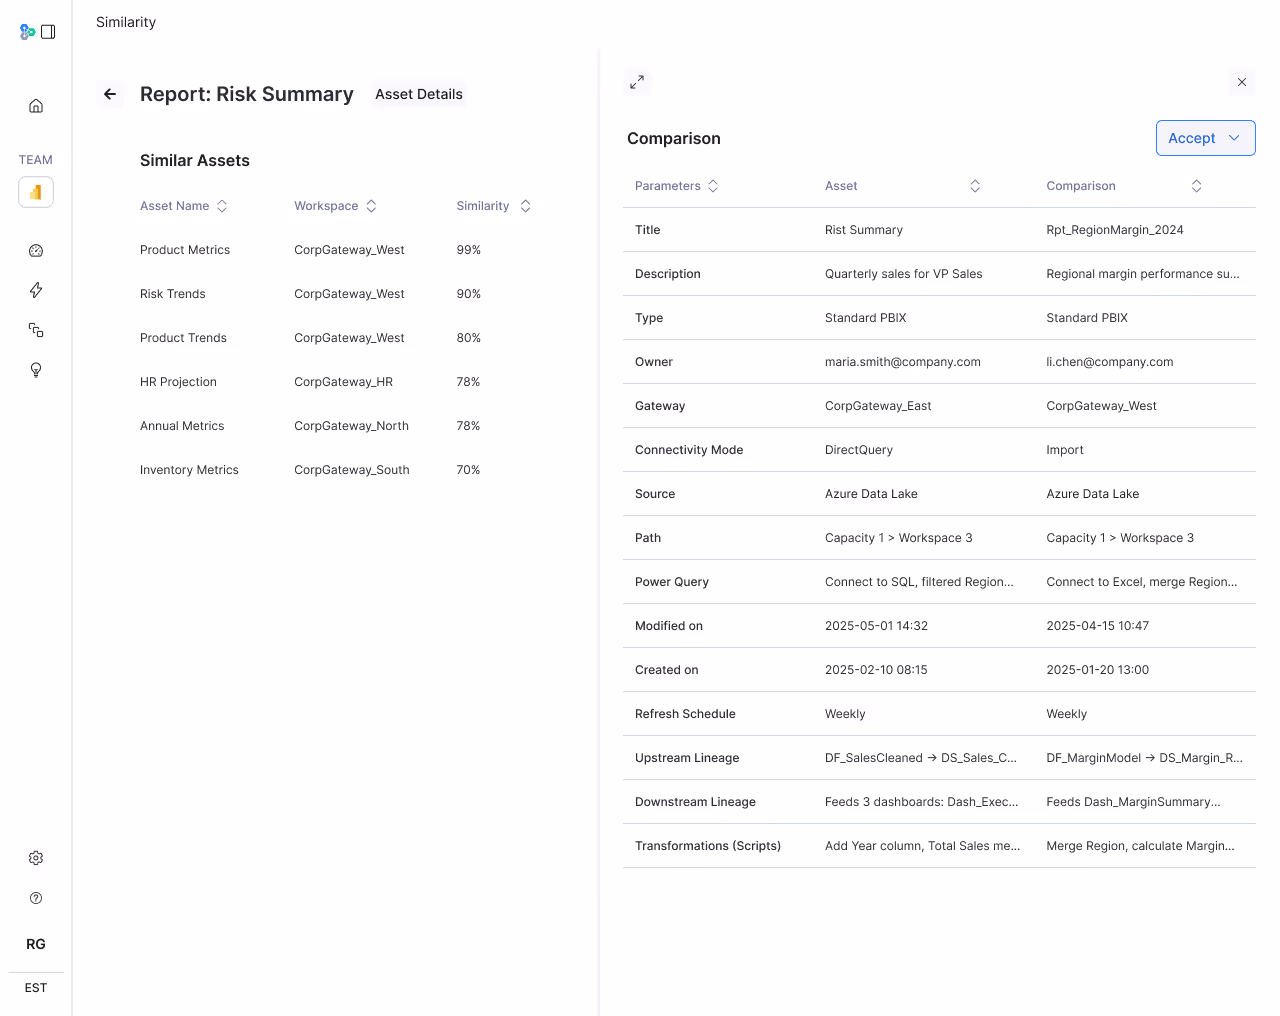Click the Feeds 3 dashboards lineage value
This screenshot has height=1016, width=1280.
pos(922,802)
